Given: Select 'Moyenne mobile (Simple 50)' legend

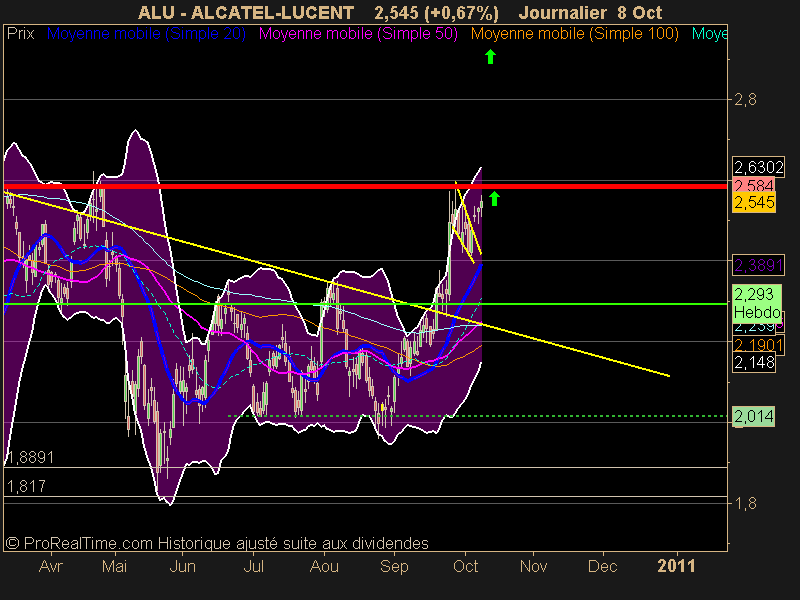Looking at the screenshot, I should tap(358, 34).
